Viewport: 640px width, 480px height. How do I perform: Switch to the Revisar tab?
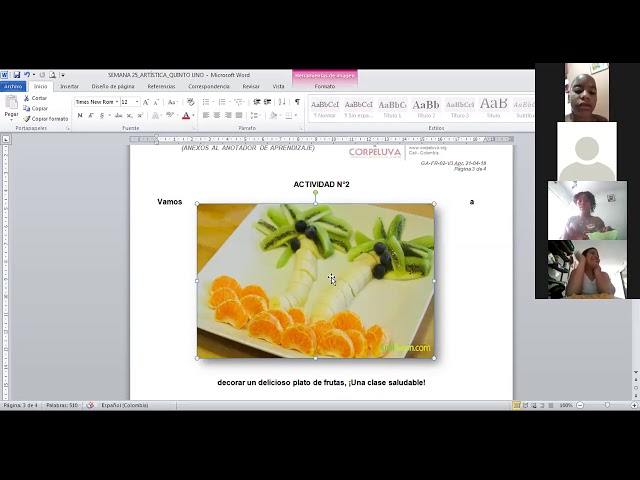click(x=251, y=87)
